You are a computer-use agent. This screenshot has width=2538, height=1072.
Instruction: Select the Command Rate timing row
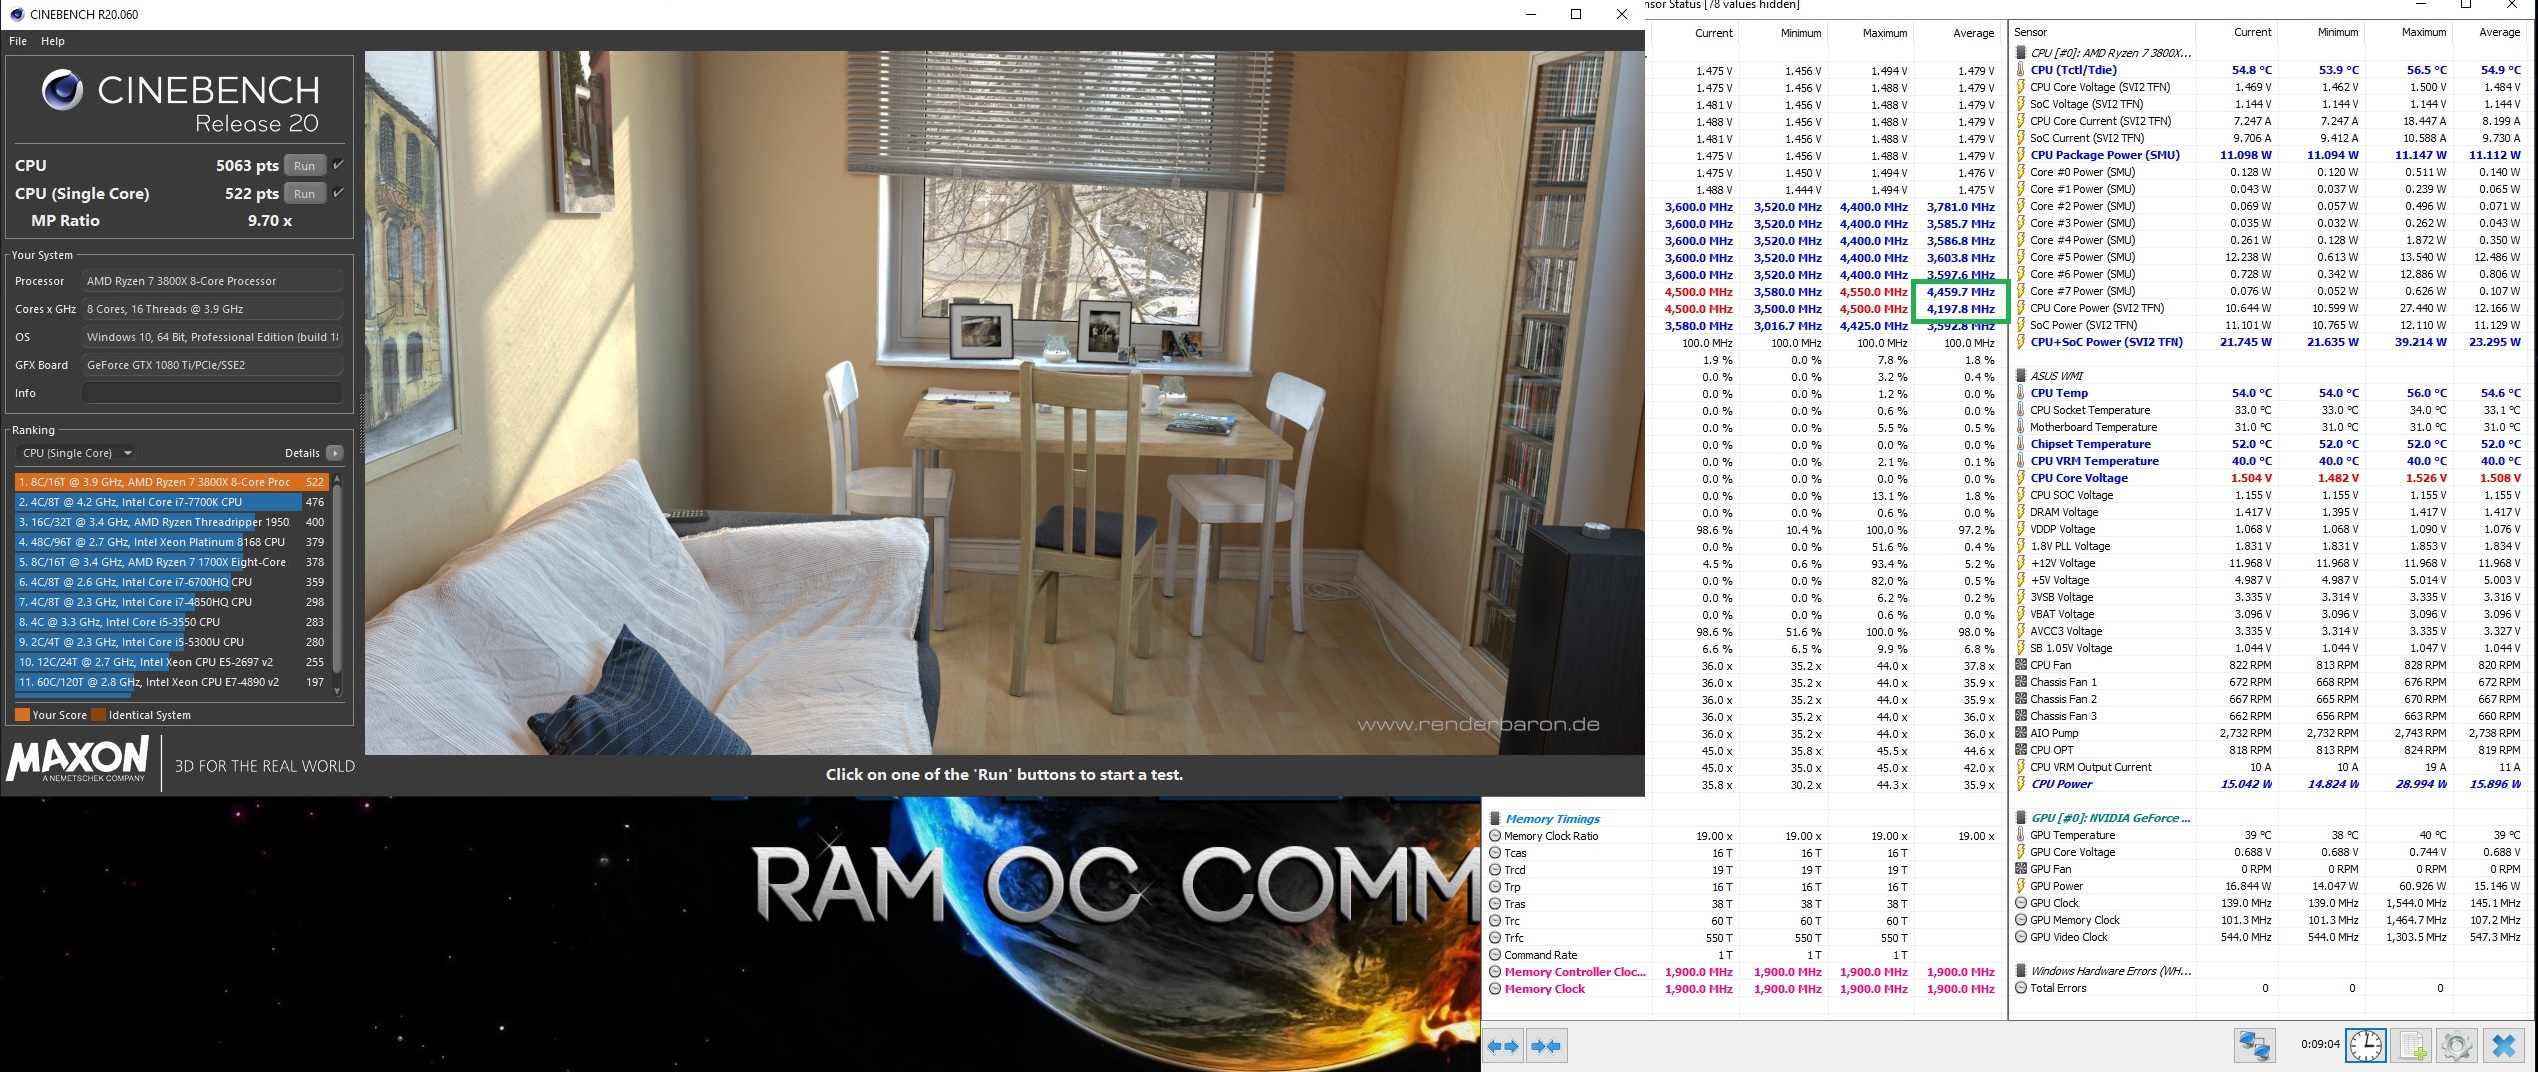(x=1743, y=955)
